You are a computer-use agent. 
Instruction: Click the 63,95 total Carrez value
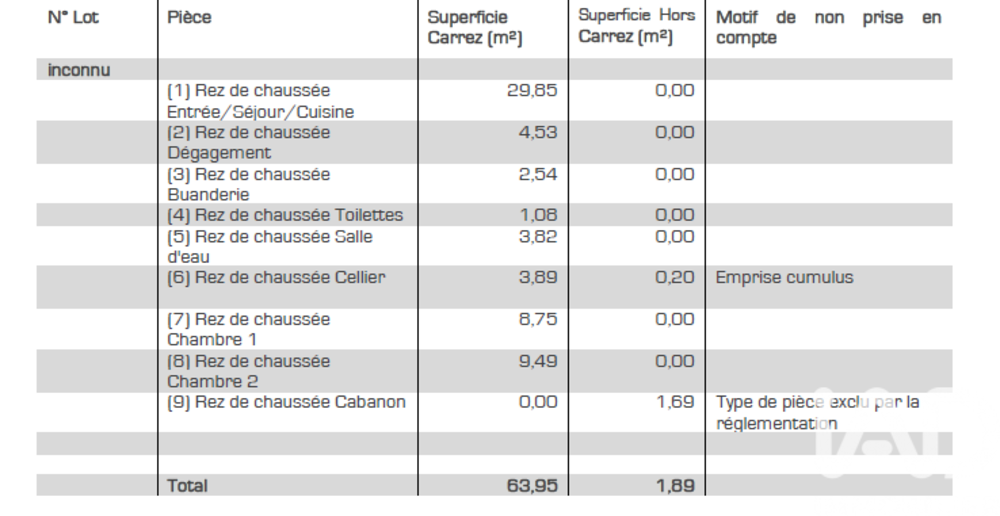(x=532, y=485)
